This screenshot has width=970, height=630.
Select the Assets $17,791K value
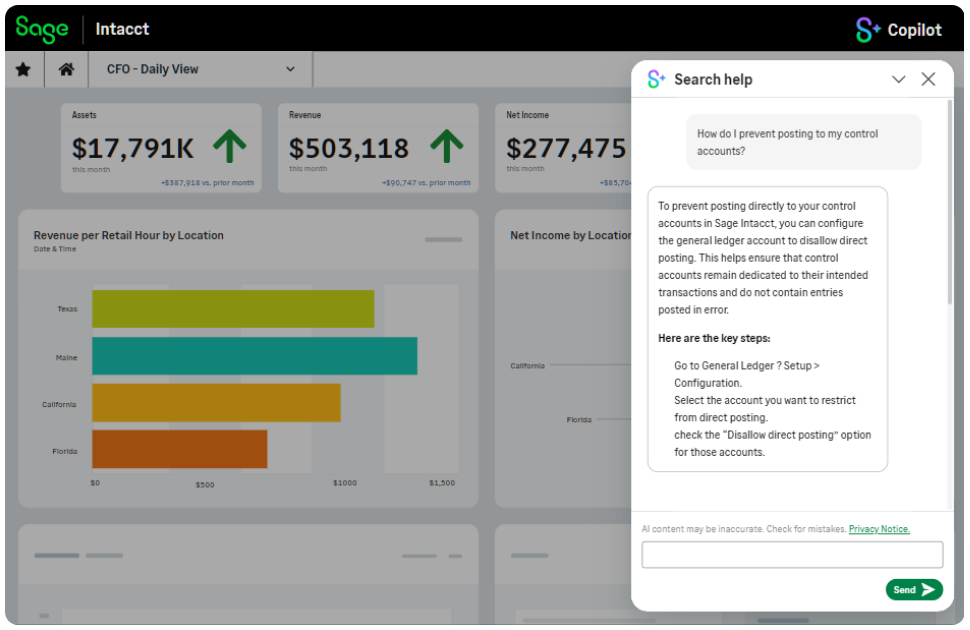(132, 149)
